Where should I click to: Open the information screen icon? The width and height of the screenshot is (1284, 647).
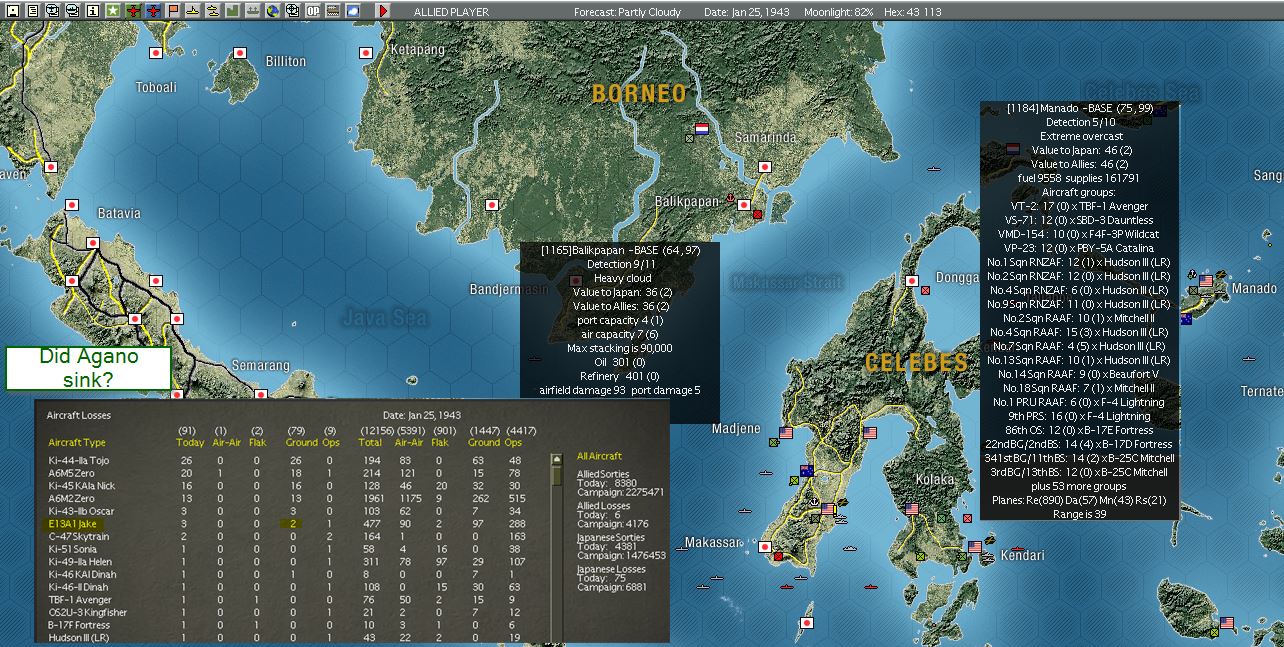point(93,11)
